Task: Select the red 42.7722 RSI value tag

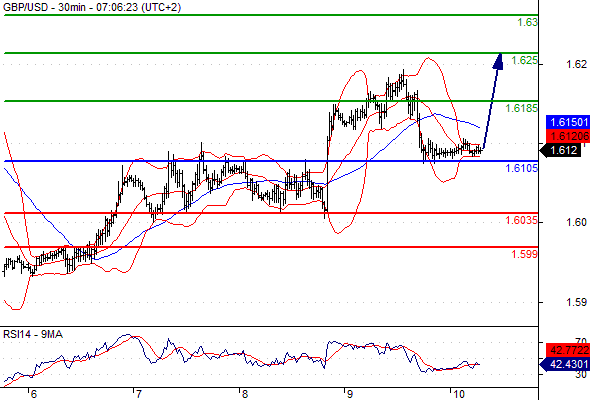Action: tap(568, 350)
